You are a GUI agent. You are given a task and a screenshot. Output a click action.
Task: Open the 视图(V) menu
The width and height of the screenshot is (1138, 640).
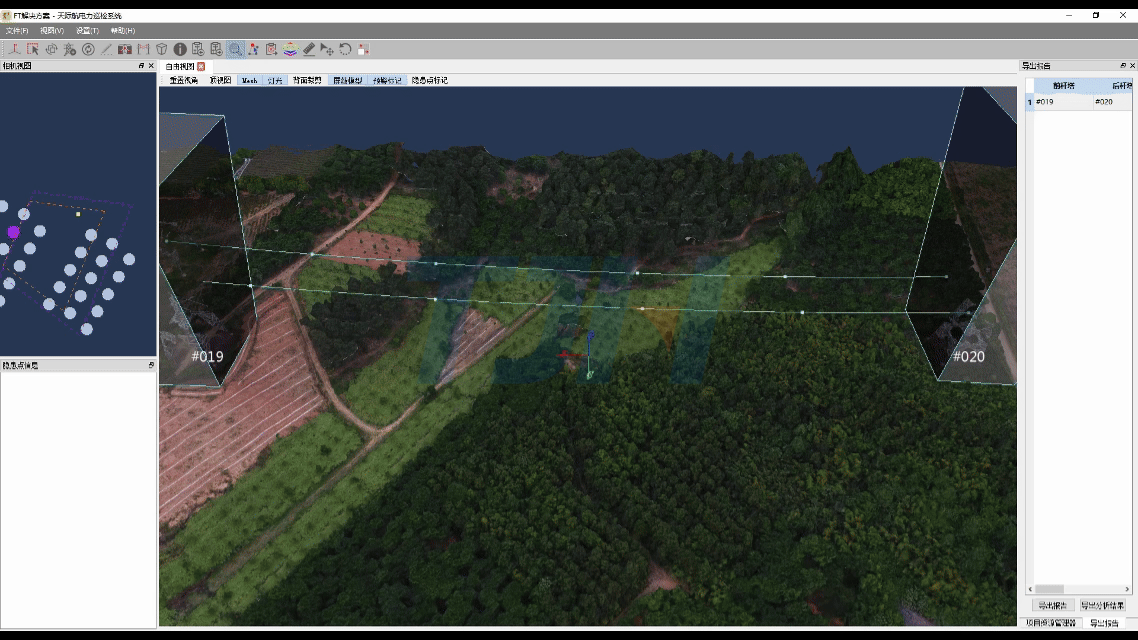(52, 31)
